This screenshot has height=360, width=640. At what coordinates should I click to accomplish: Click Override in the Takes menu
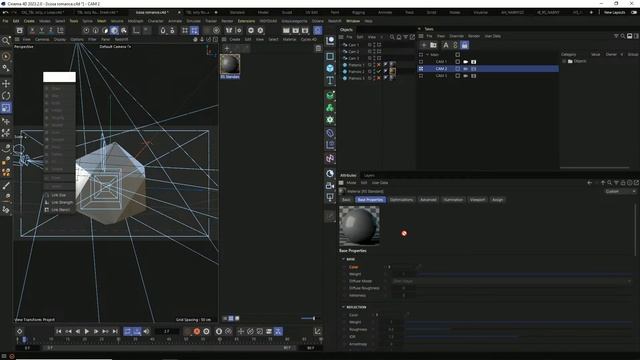[x=456, y=36]
